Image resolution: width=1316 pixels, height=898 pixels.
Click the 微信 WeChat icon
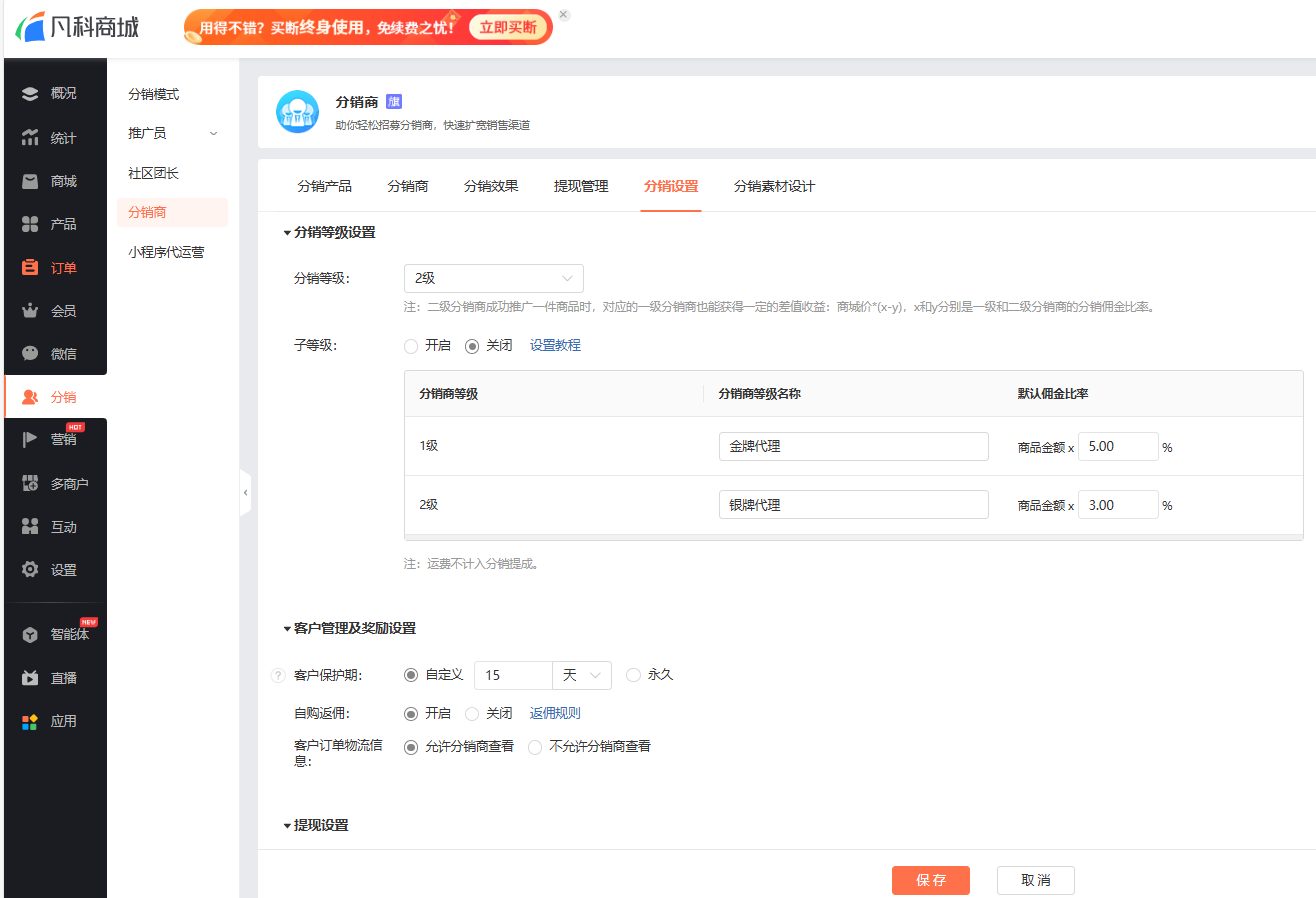pos(30,354)
